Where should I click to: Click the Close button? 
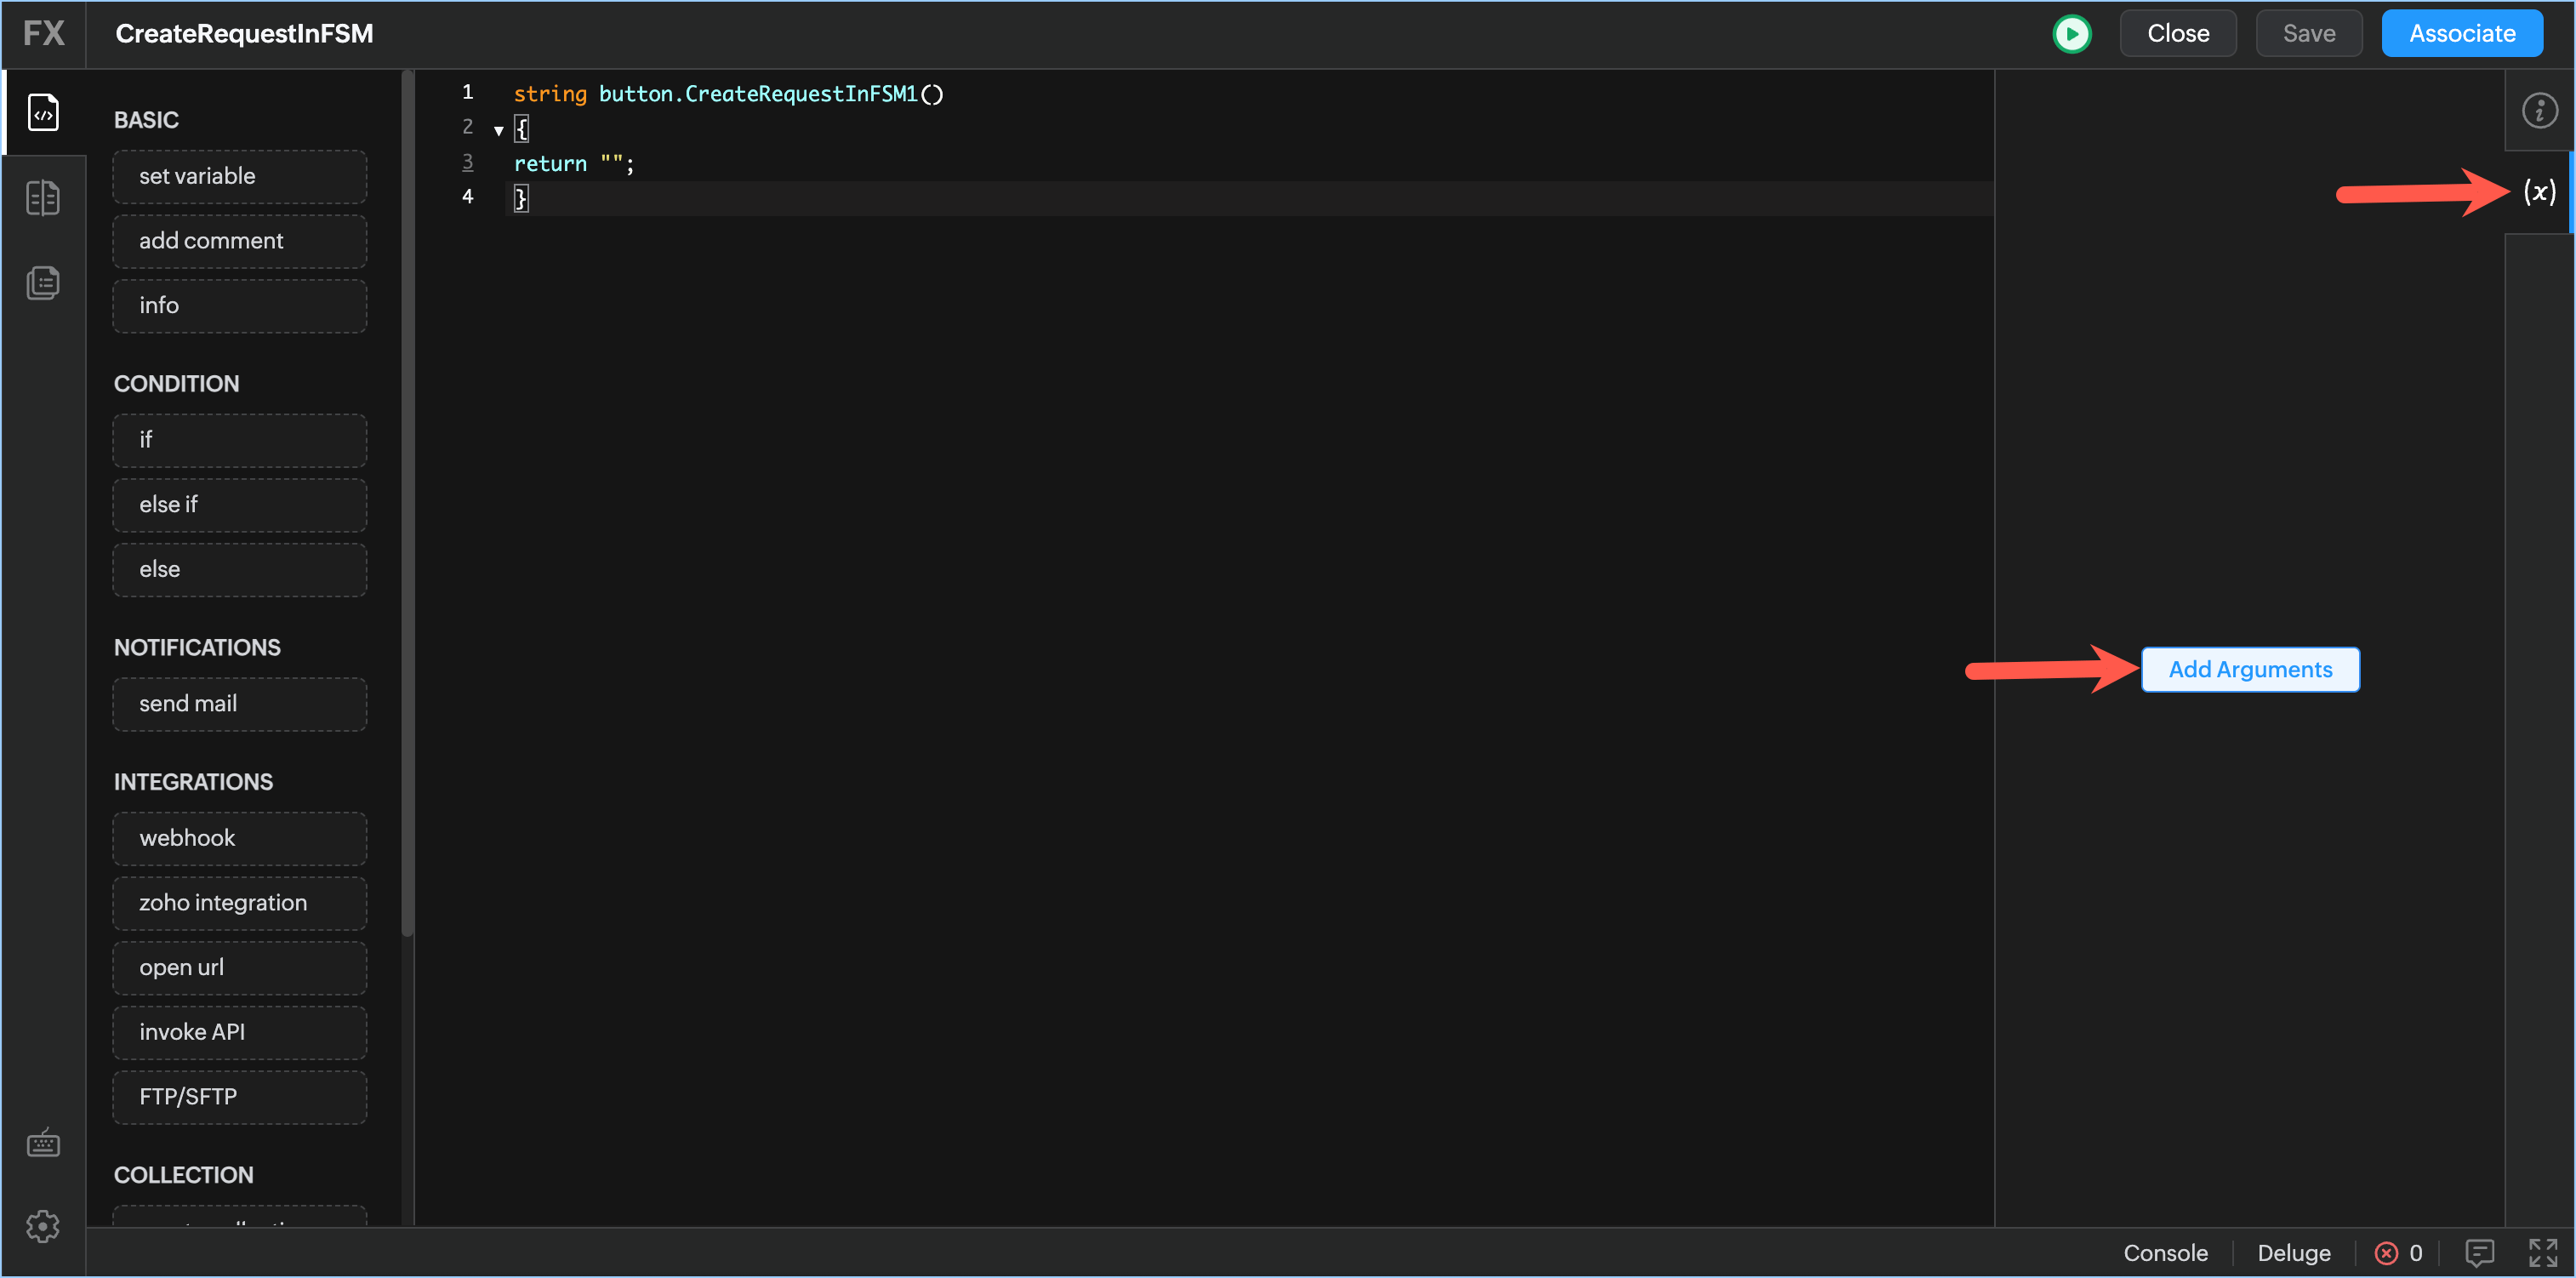[2177, 34]
